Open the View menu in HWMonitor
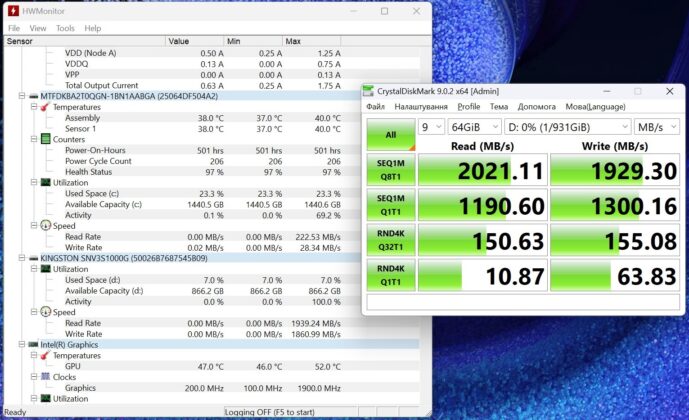Screen dimensions: 689x420 click(38, 28)
